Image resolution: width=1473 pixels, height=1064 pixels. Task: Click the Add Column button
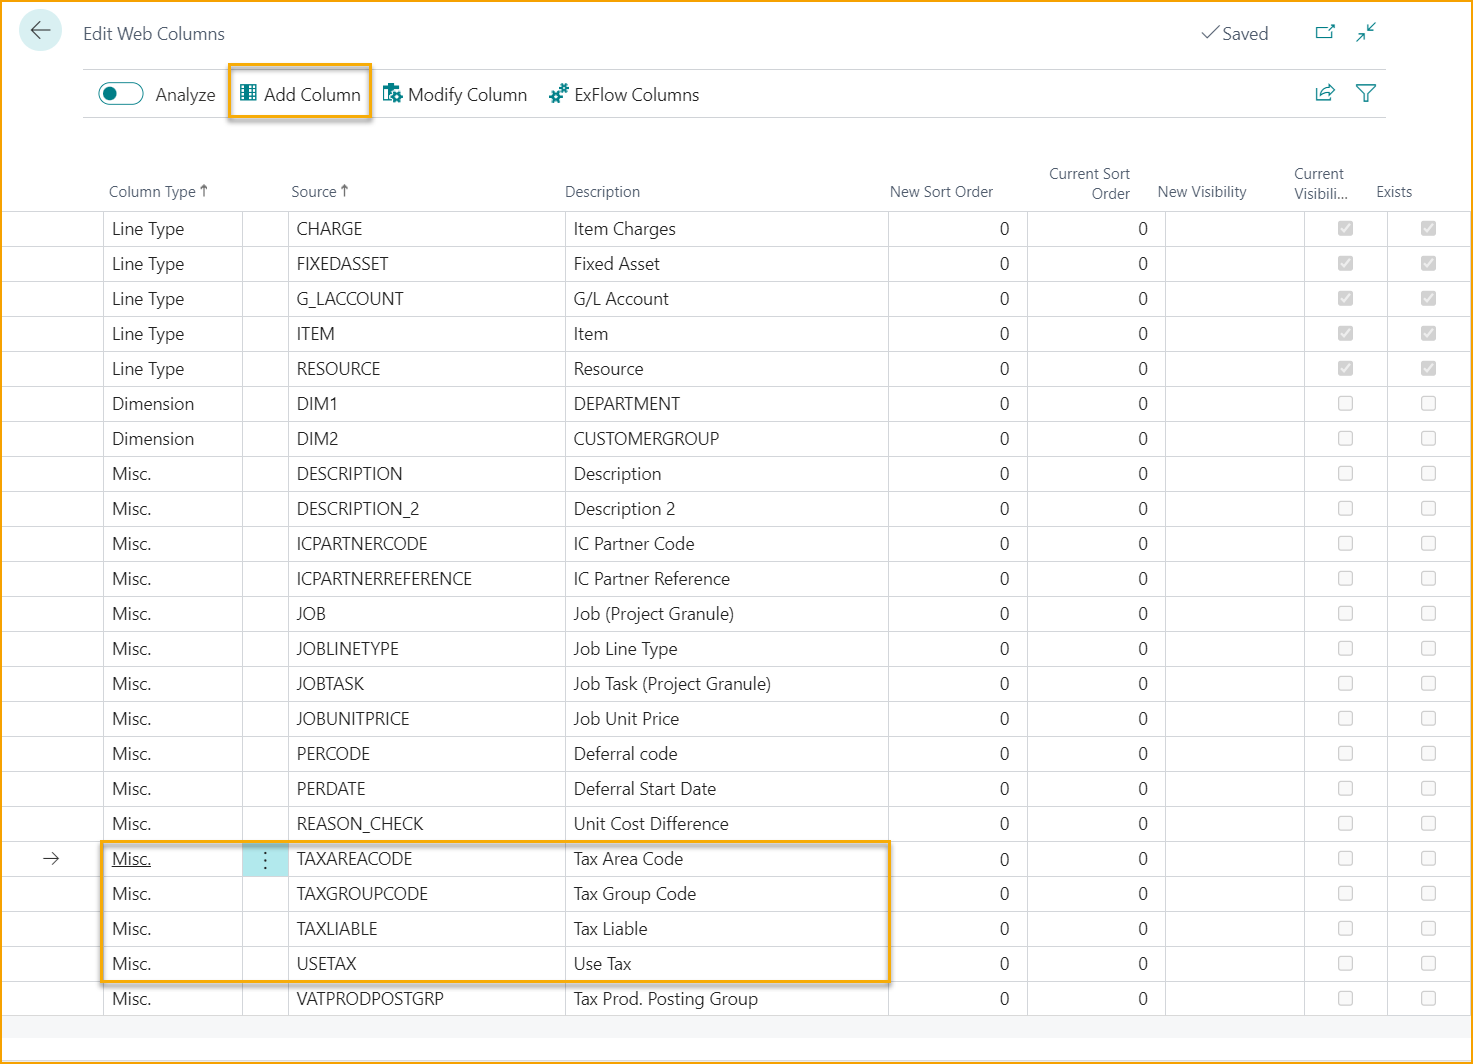[x=300, y=92]
